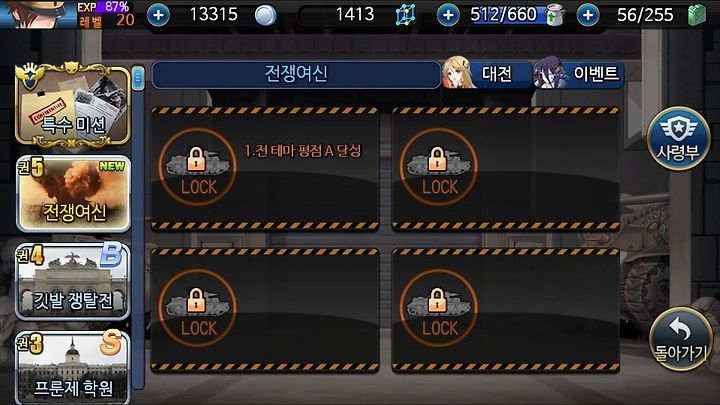Open the commander avatar portrait
The height and width of the screenshot is (405, 720).
38,14
